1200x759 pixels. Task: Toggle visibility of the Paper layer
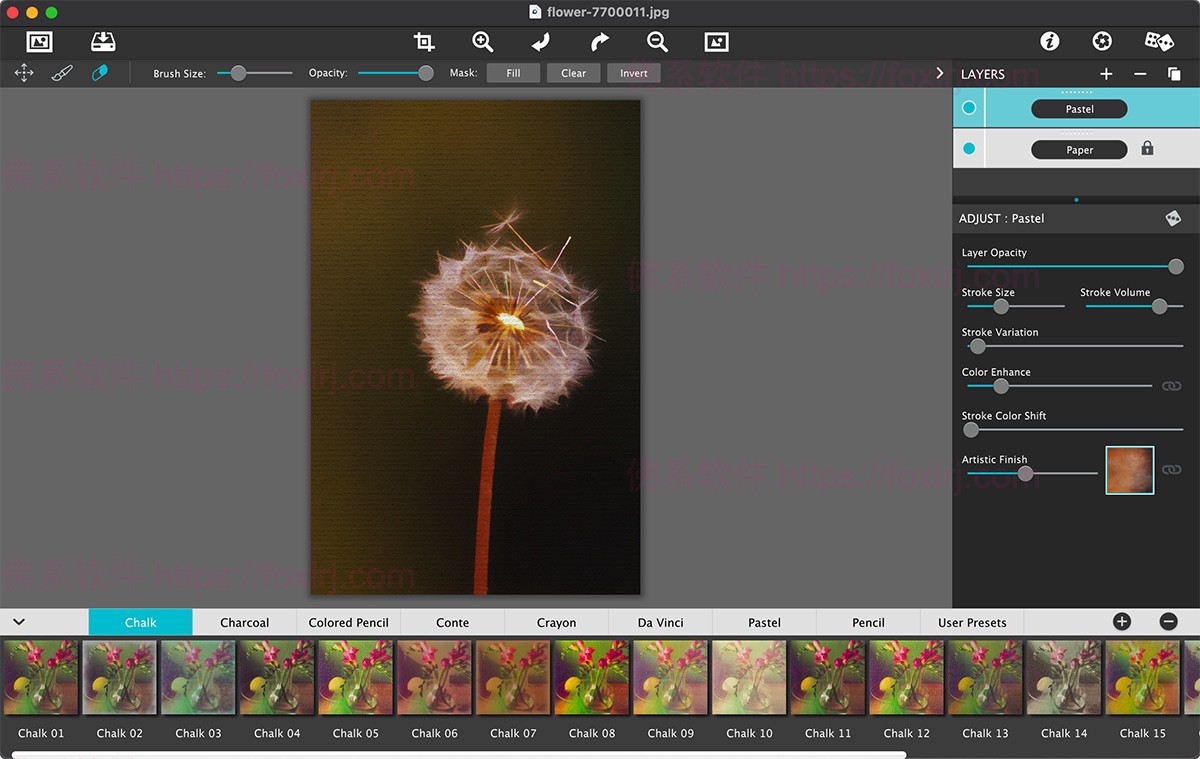968,149
